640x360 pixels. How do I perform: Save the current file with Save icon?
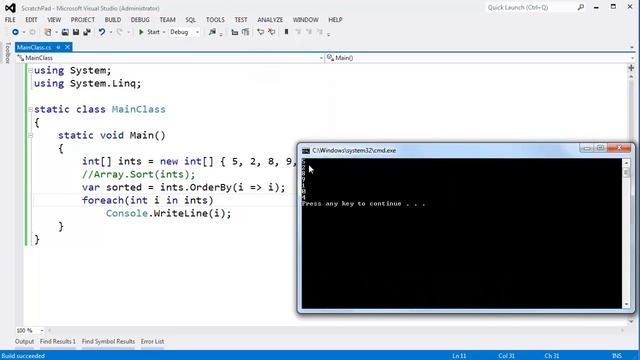[x=76, y=32]
